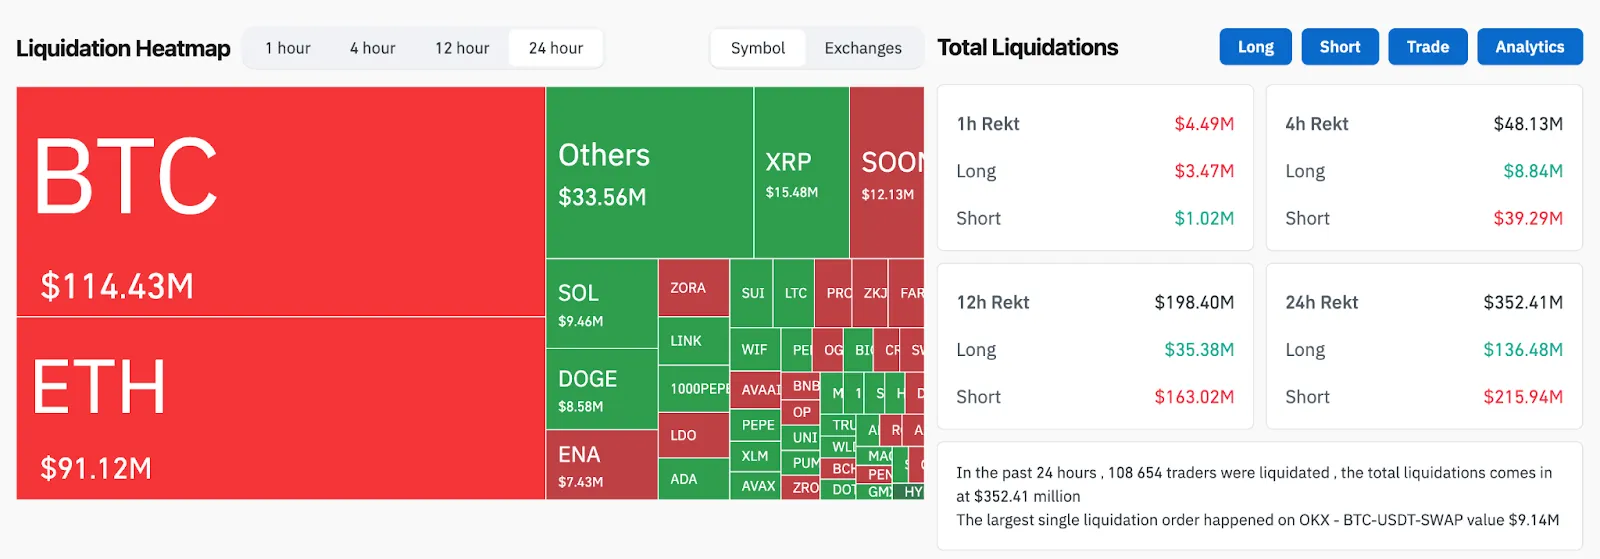
Task: Select the ETH liquidation tile
Action: click(280, 408)
